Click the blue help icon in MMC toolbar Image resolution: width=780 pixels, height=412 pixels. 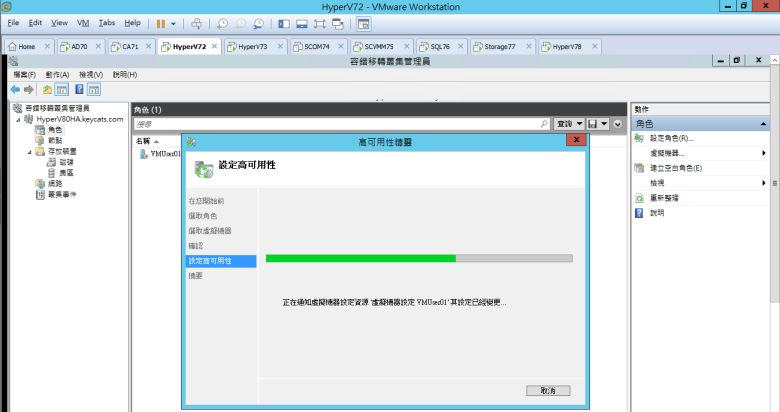pyautogui.click(x=79, y=89)
